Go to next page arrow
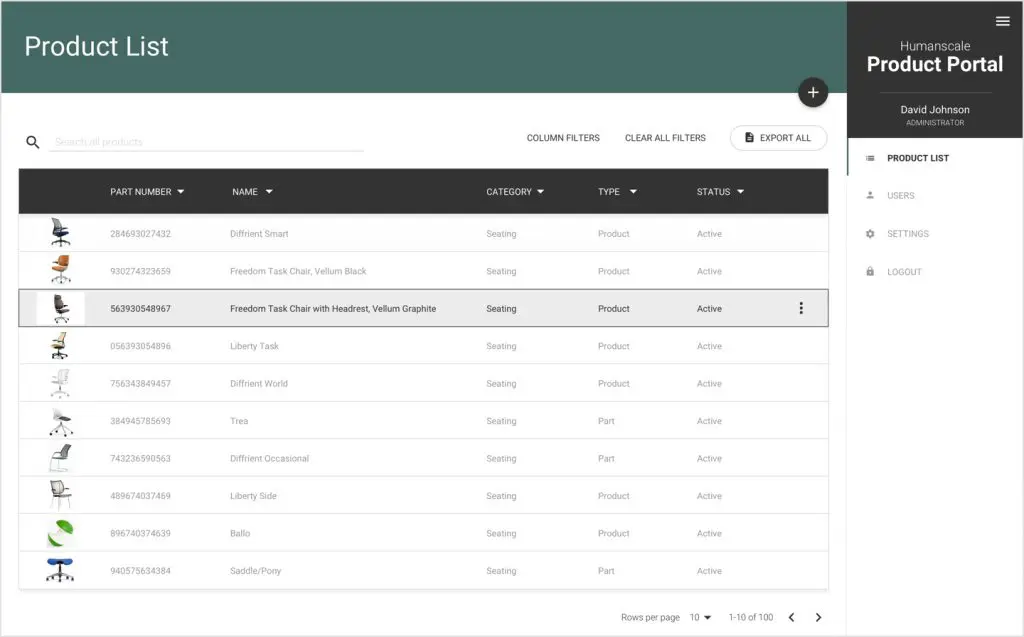Image resolution: width=1024 pixels, height=637 pixels. 818,618
